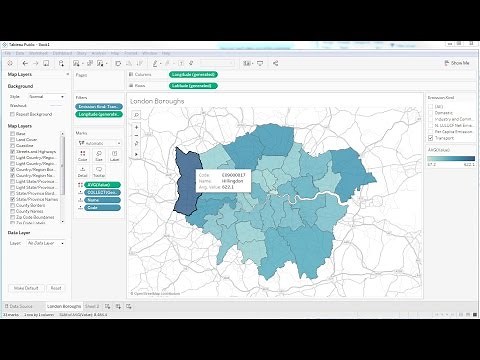
Task: Open the Show/hide cards dropdown arrow
Action: point(252,64)
